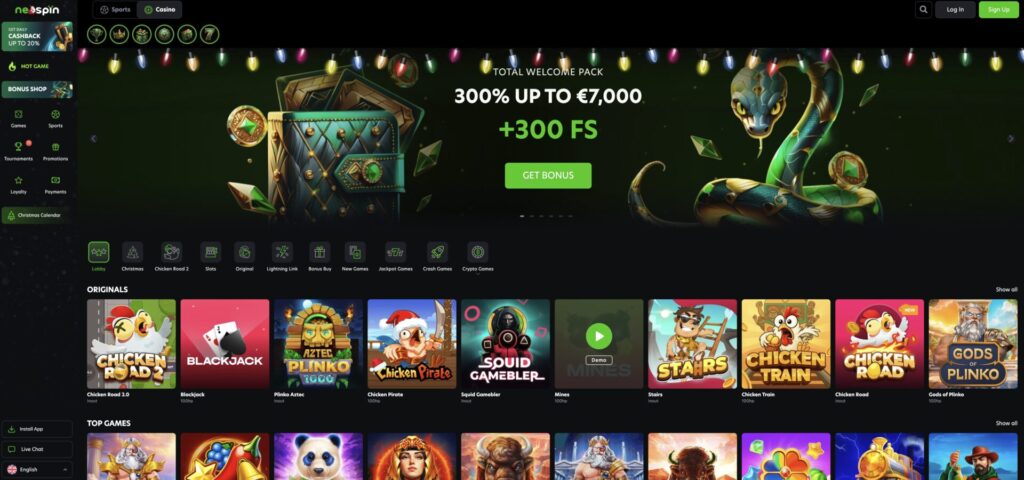Open the Crash Games rocket icon
The height and width of the screenshot is (480, 1024).
point(437,252)
